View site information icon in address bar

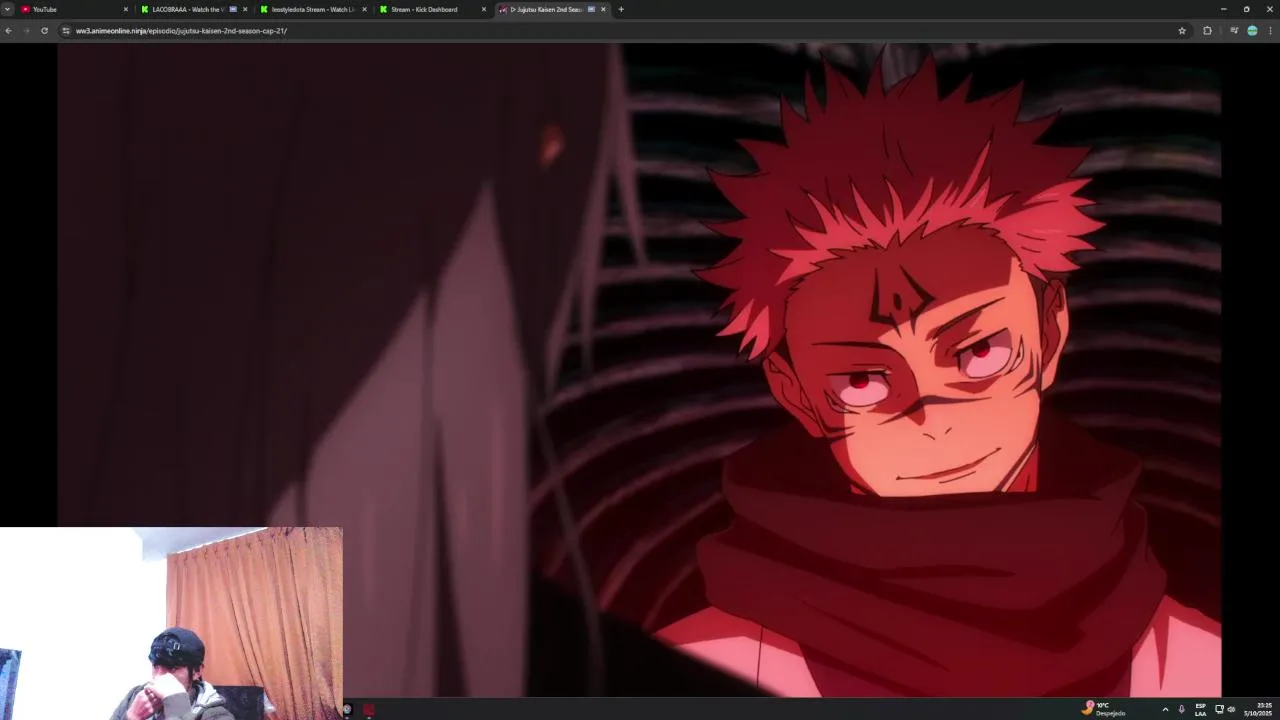66,31
